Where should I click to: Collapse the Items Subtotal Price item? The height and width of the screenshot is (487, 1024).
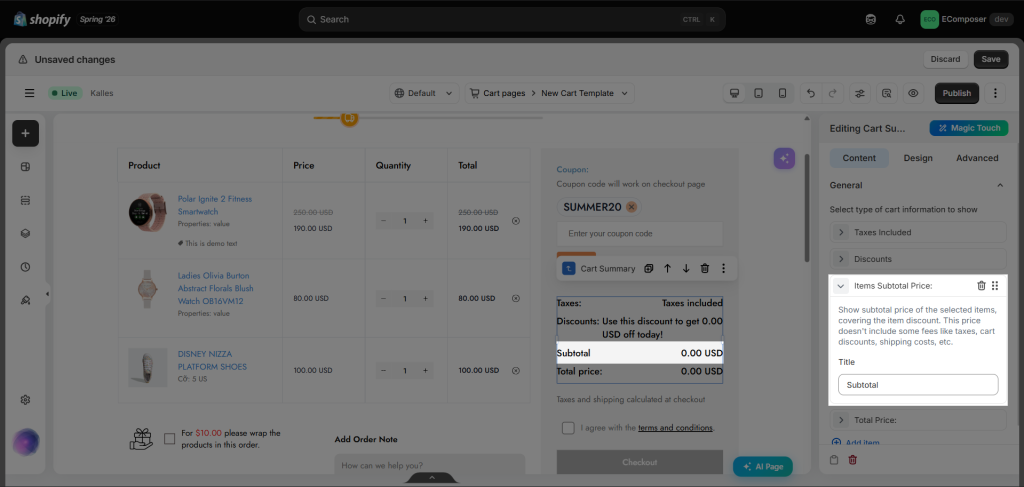[841, 285]
